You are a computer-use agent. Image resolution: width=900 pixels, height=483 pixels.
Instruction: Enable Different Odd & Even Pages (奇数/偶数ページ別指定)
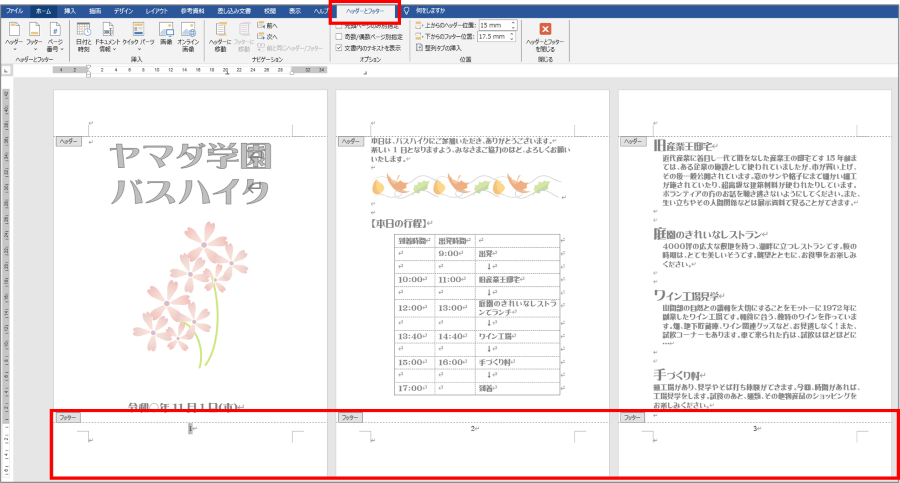369,37
